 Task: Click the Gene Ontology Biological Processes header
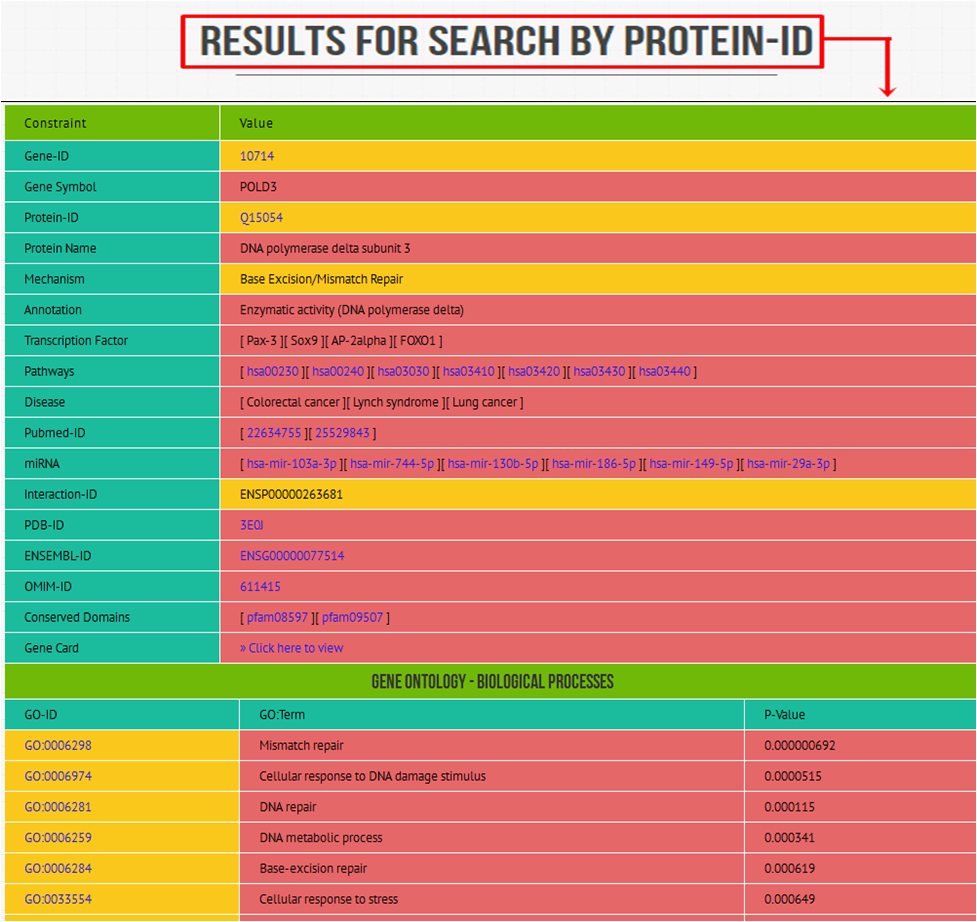492,682
